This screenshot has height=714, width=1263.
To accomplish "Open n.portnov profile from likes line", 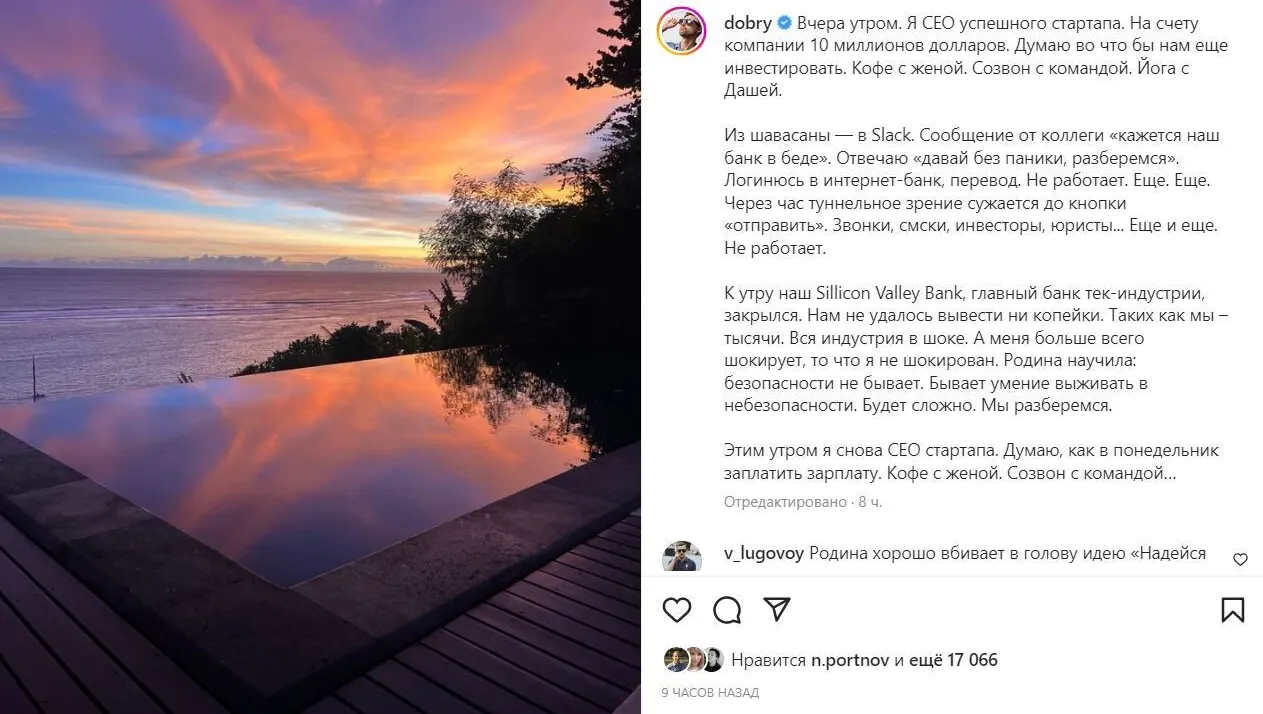I will 850,660.
